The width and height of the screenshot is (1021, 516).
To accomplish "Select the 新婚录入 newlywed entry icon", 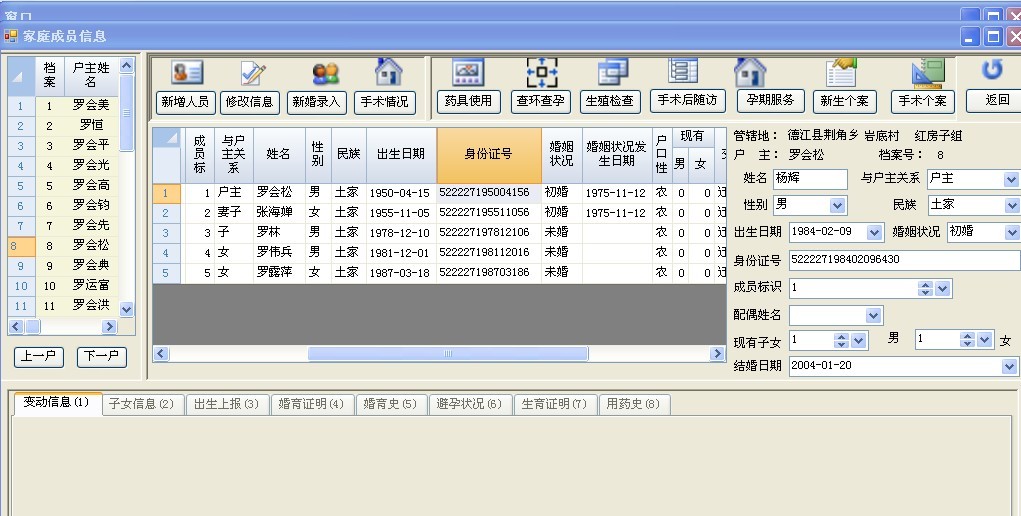I will [316, 73].
